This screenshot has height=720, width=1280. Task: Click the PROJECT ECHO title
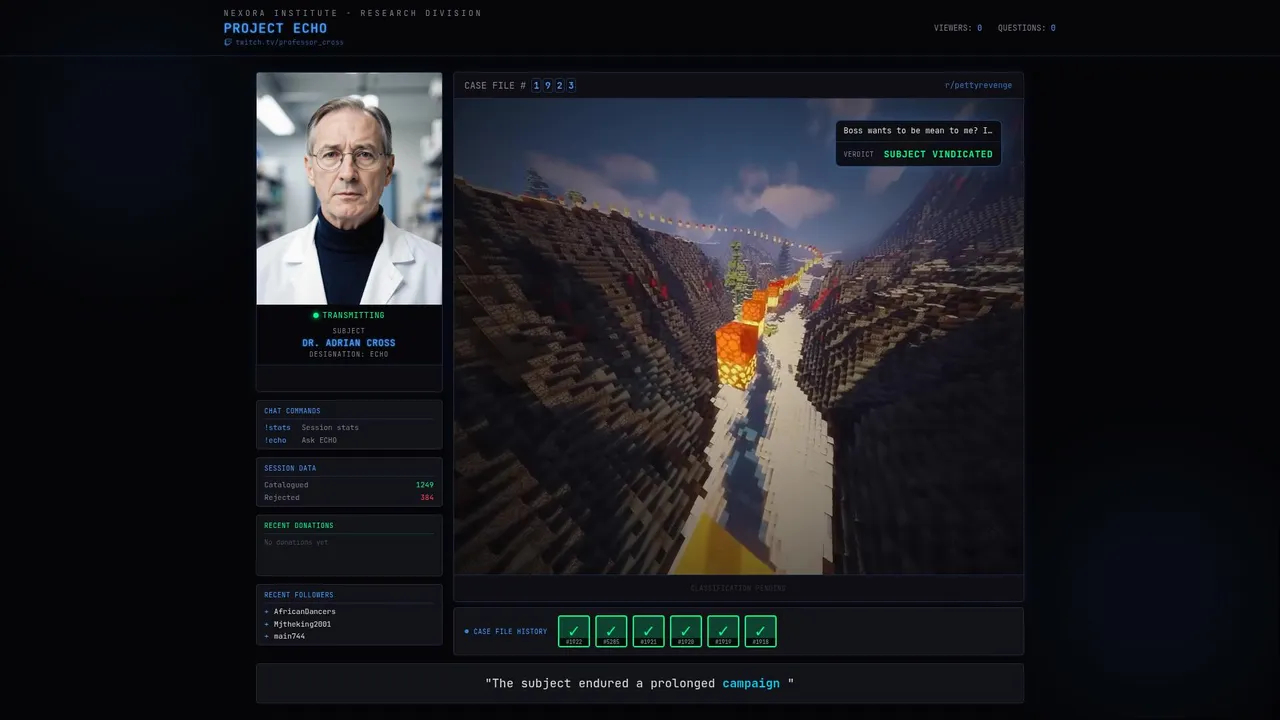[275, 28]
